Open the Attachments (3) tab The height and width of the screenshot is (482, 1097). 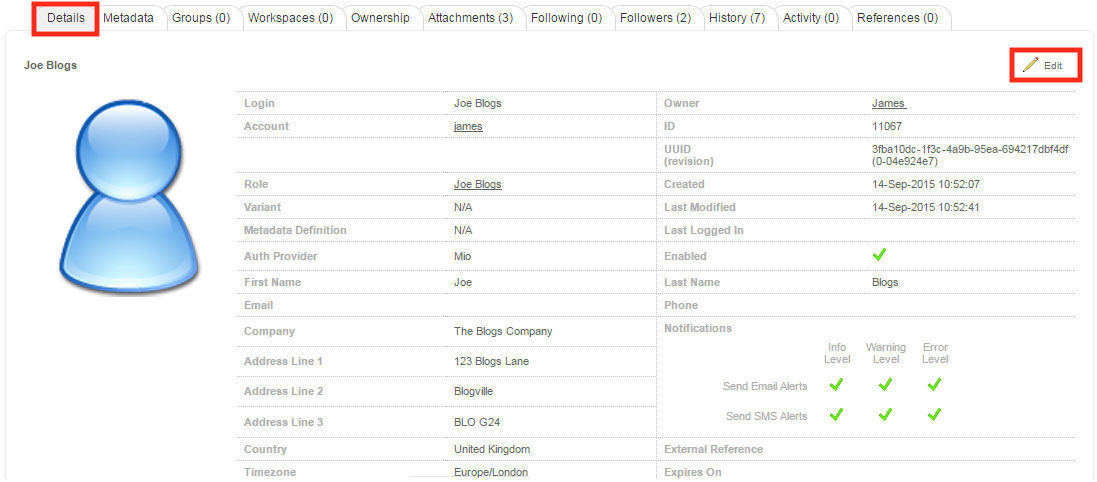pyautogui.click(x=470, y=18)
